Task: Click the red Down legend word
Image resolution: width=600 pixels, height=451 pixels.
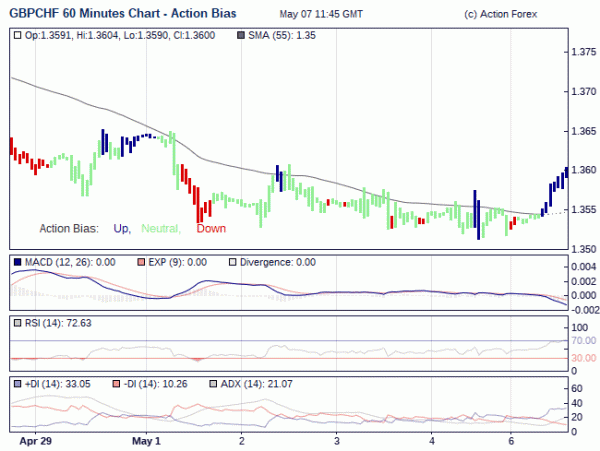Action: [x=211, y=229]
